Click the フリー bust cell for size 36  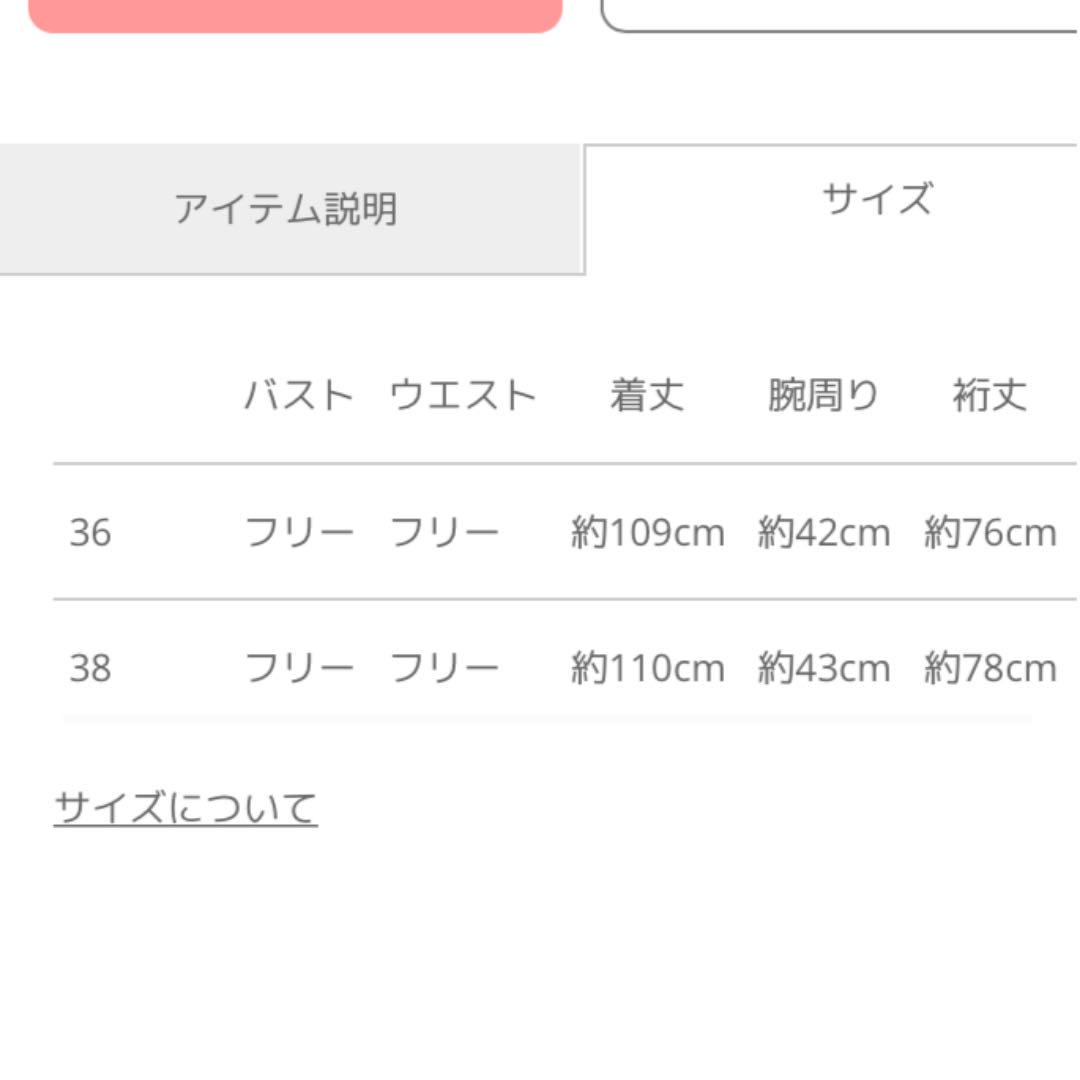click(299, 532)
